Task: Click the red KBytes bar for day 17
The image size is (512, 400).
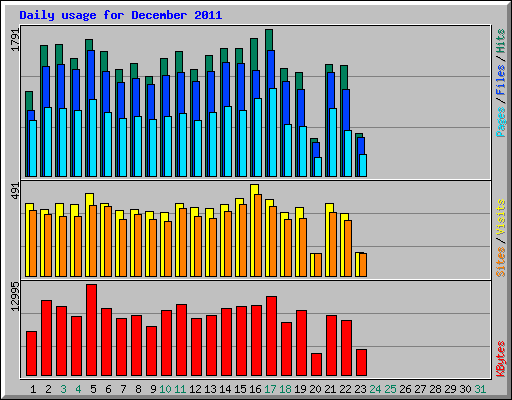Action: point(272,336)
